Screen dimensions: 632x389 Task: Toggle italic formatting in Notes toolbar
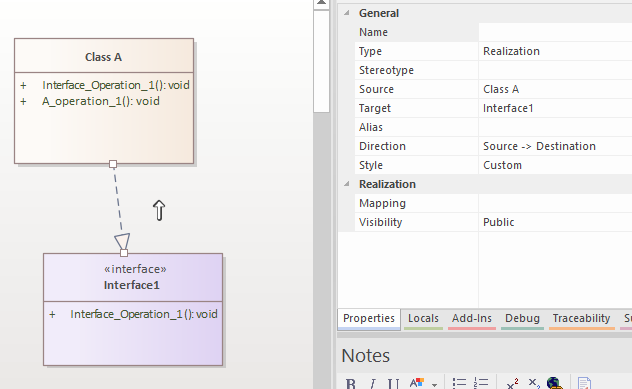373,383
